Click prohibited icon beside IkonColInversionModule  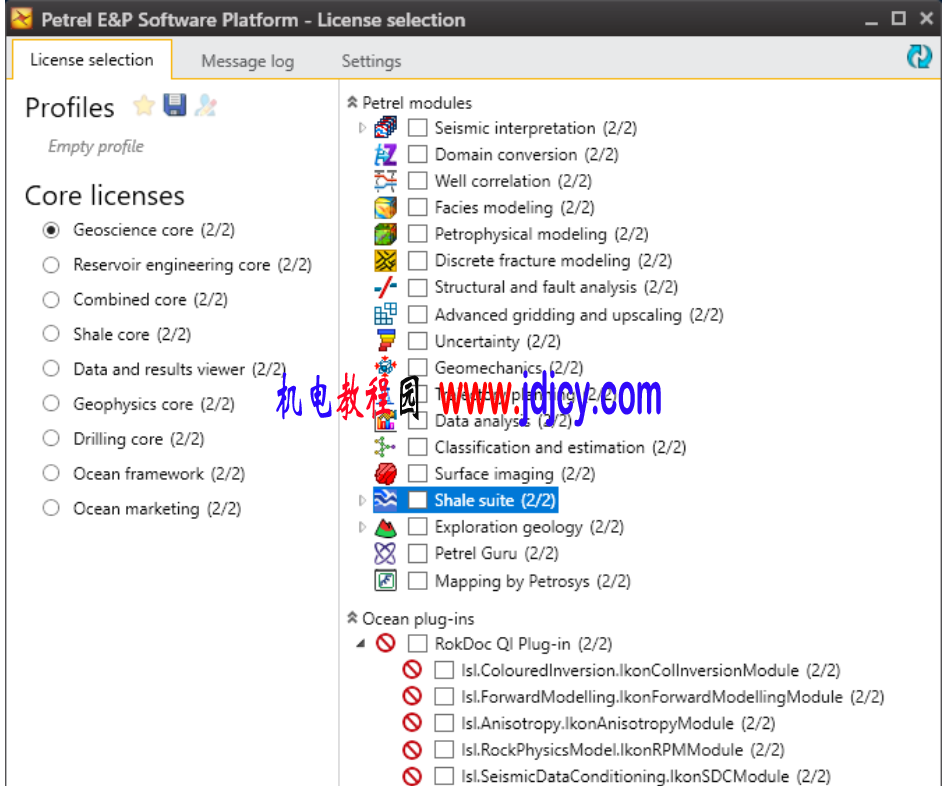click(412, 670)
